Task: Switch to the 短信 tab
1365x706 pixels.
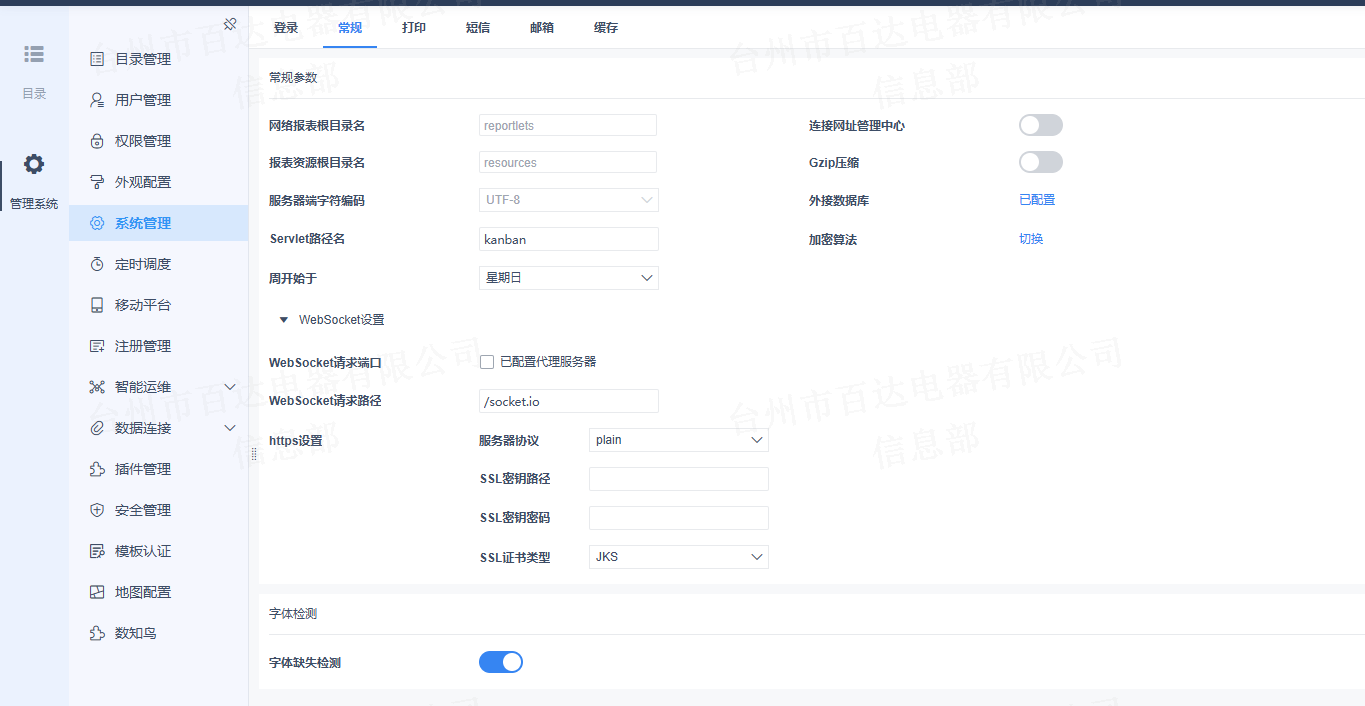Action: [478, 28]
